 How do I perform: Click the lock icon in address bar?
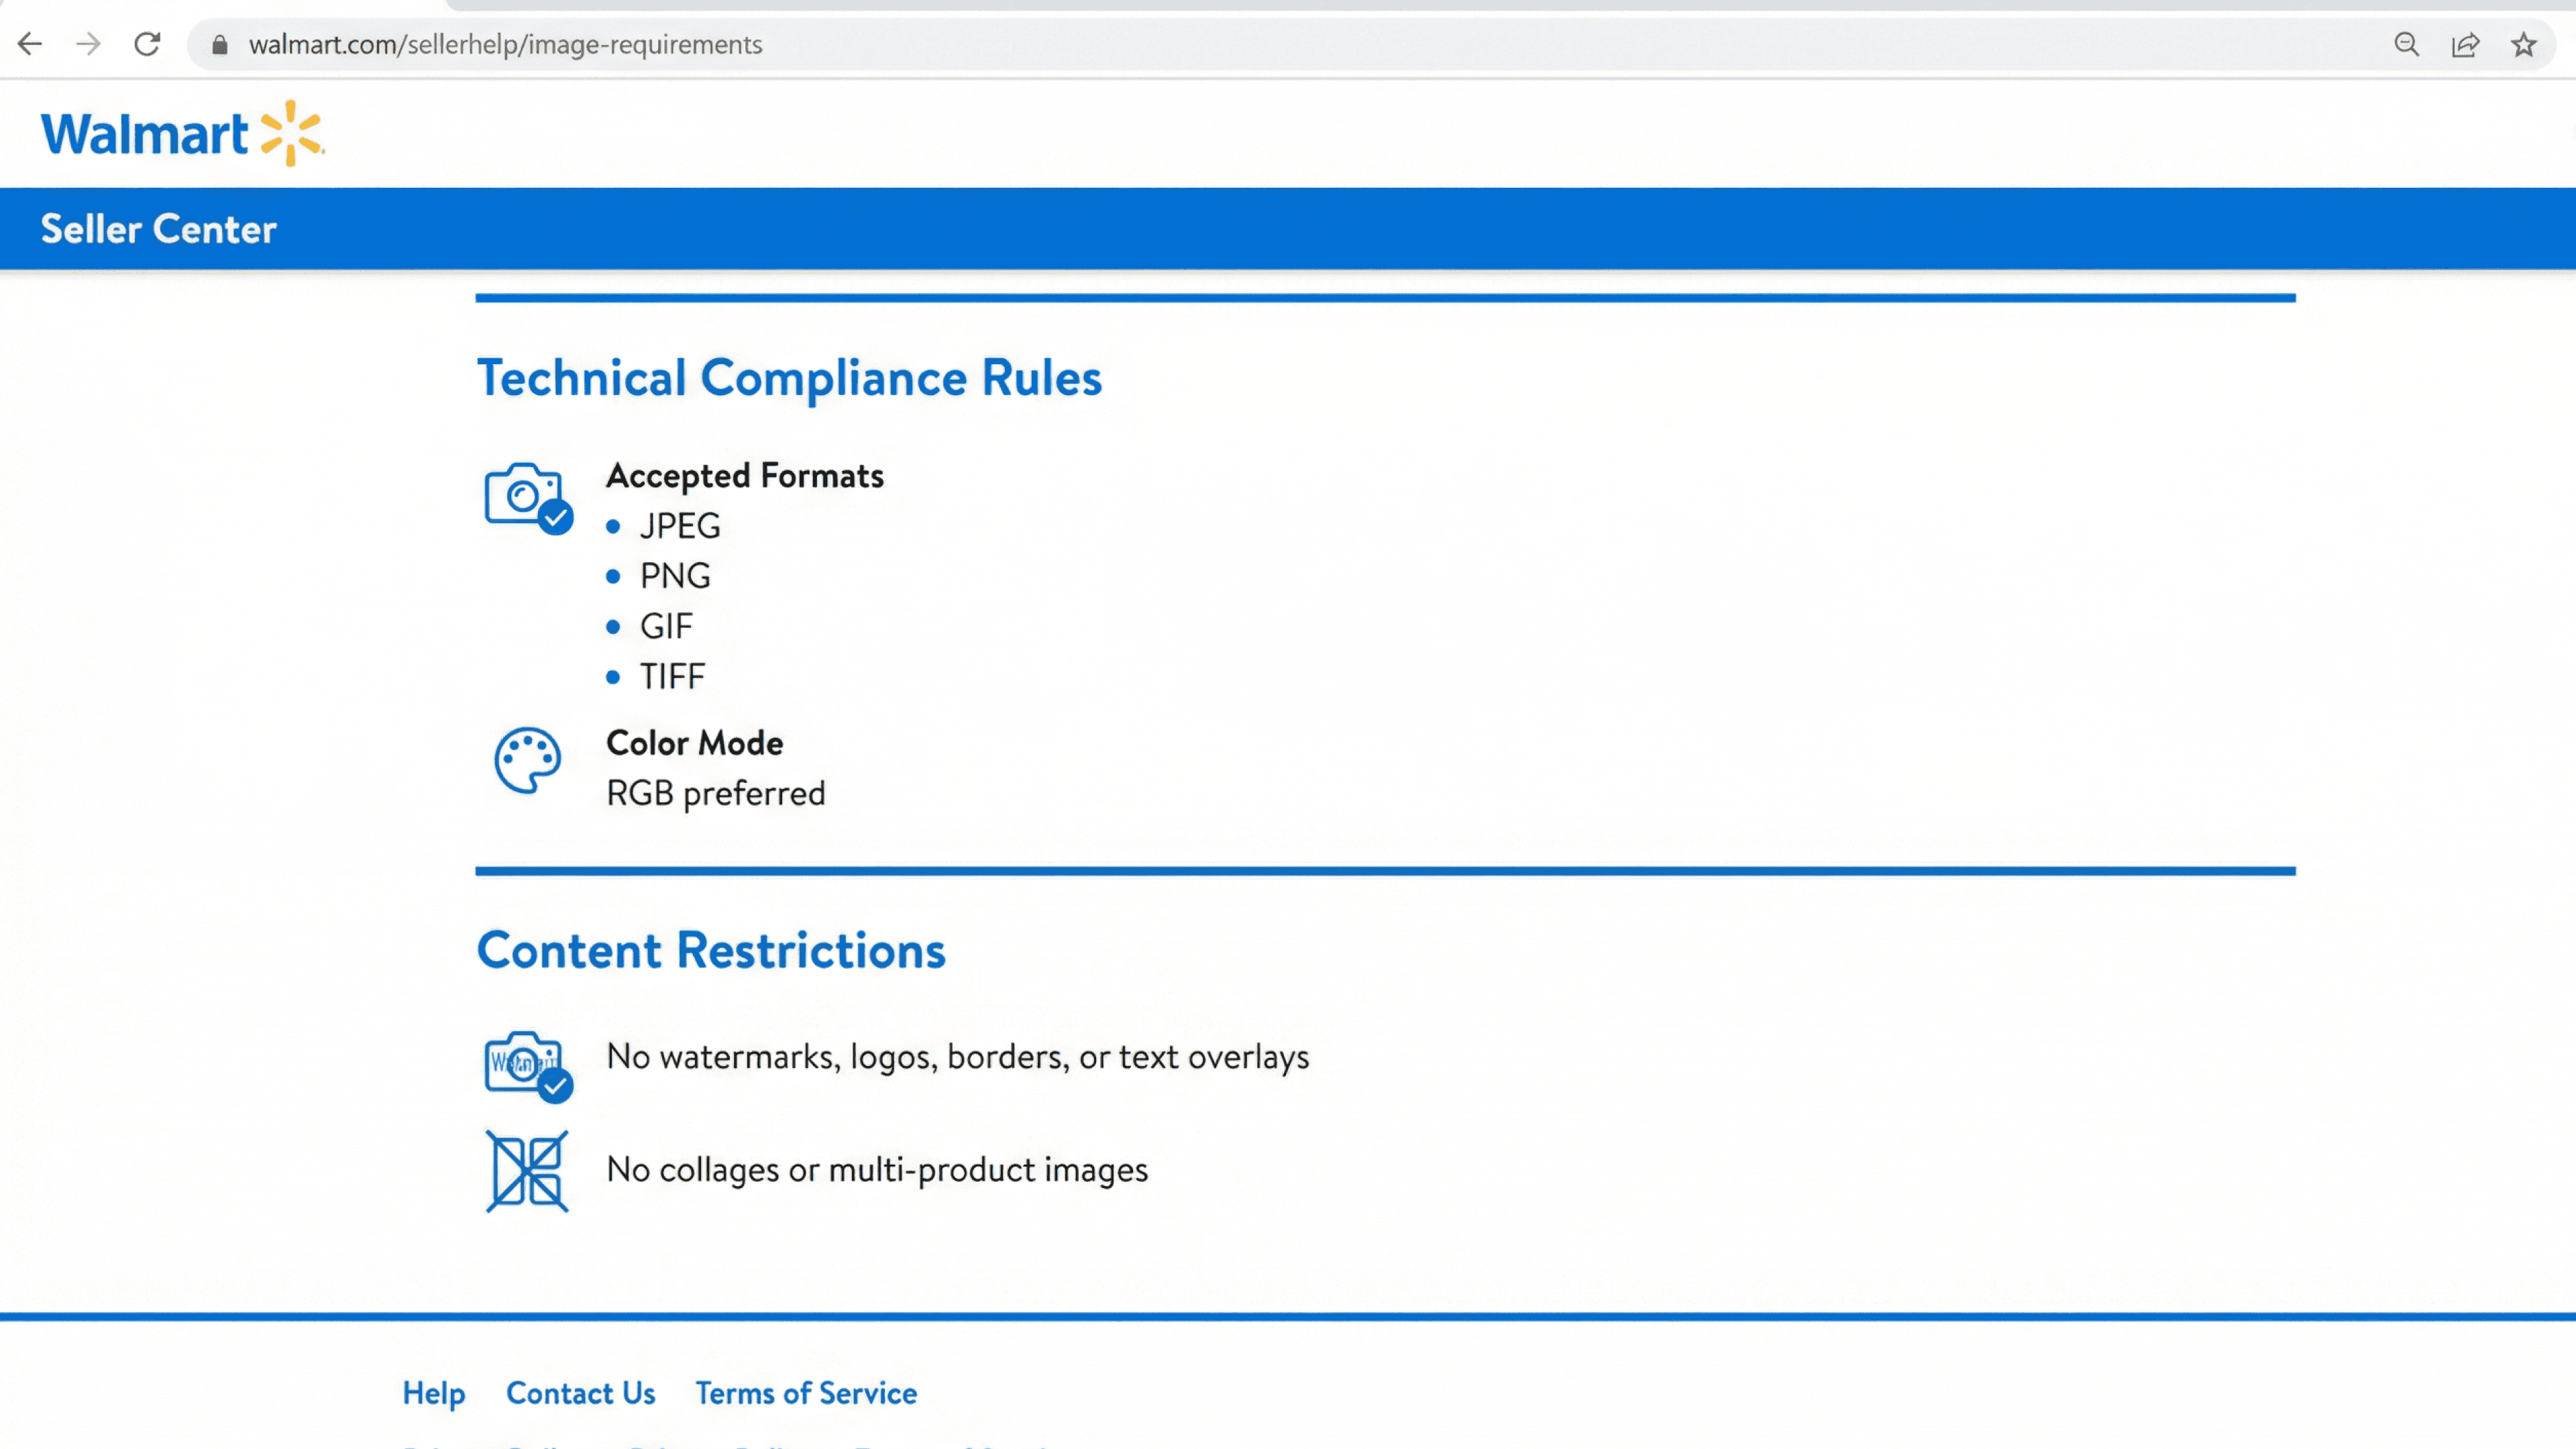[x=220, y=45]
